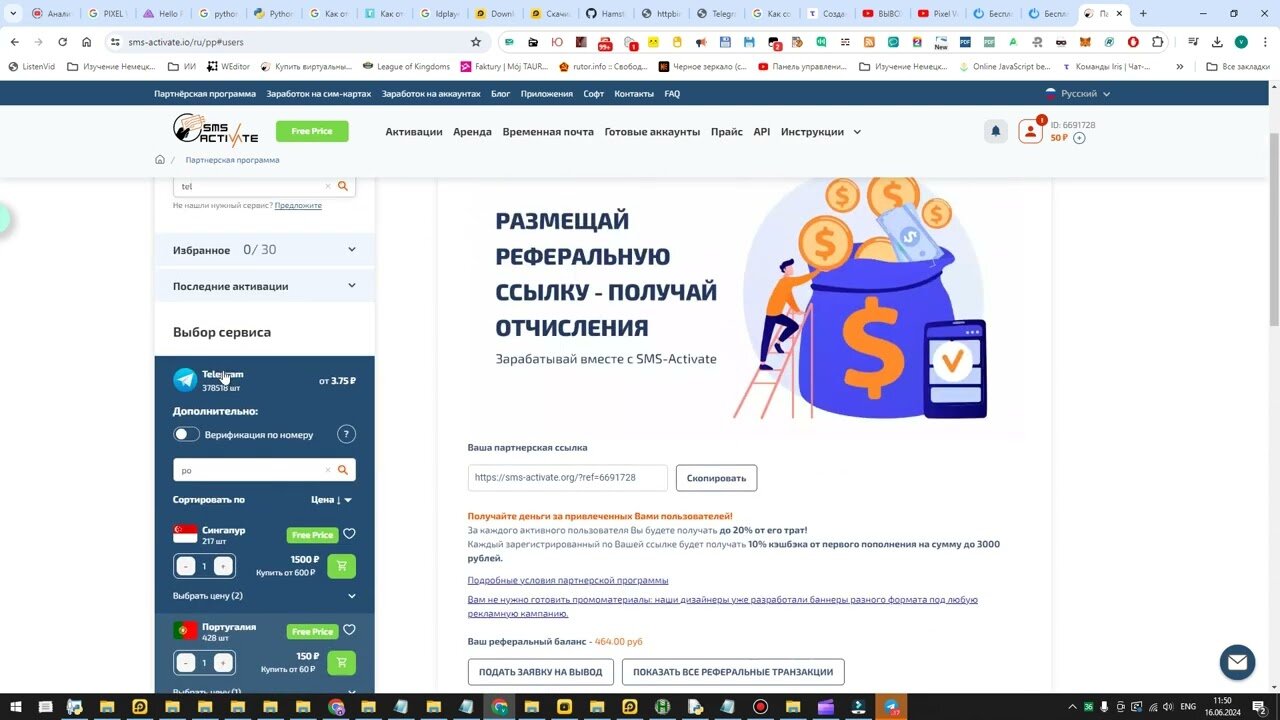Click the referral link text field
The width and height of the screenshot is (1280, 720).
567,478
